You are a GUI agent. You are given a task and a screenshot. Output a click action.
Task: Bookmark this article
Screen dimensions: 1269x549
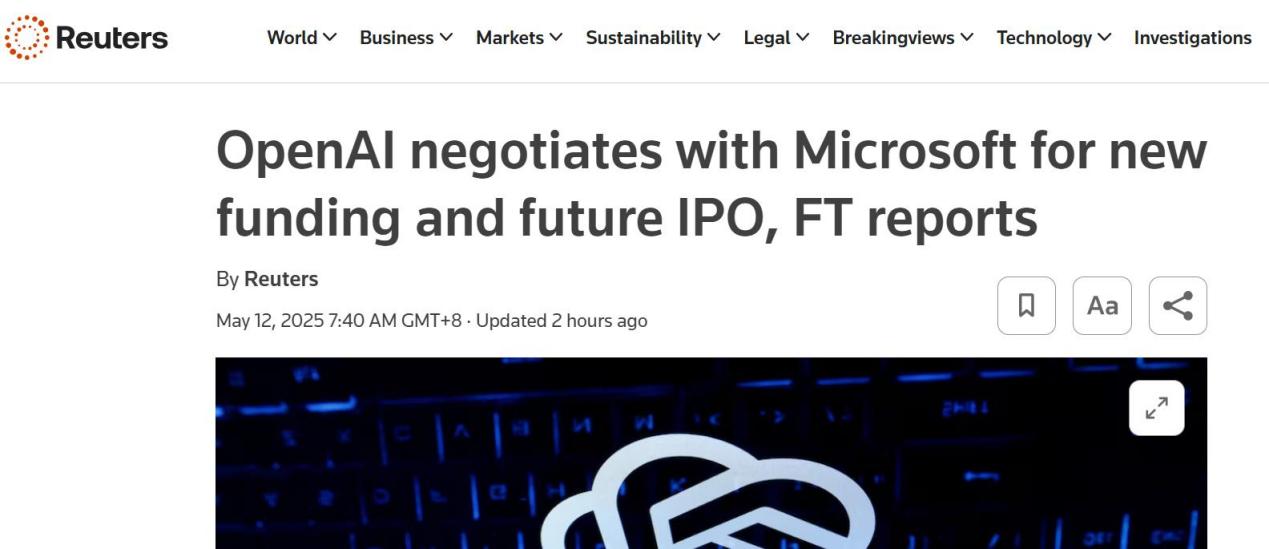click(1026, 306)
